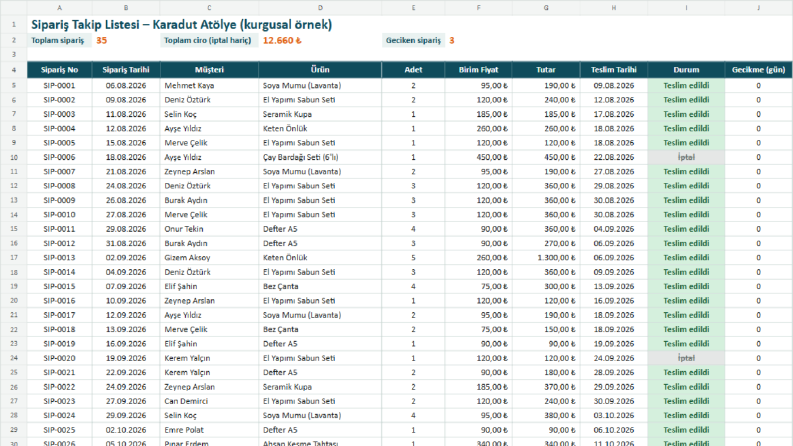Click delivery date 04.09.2026

click(613, 229)
